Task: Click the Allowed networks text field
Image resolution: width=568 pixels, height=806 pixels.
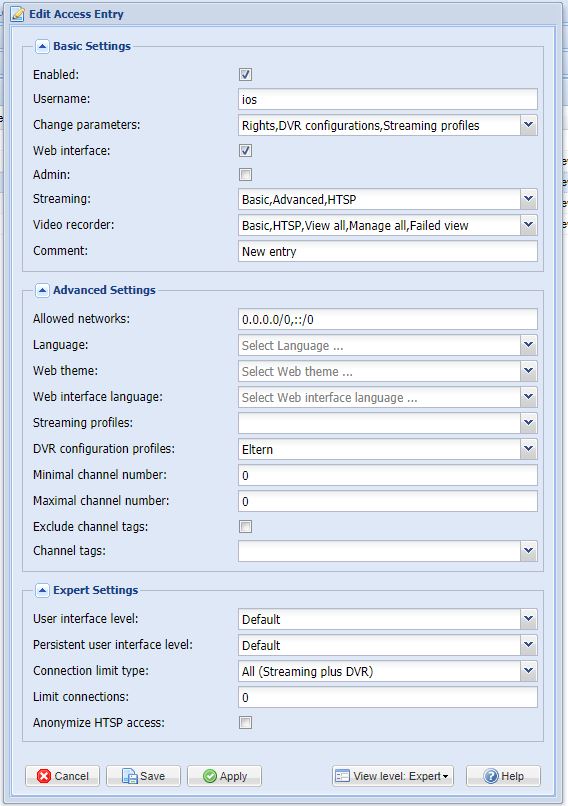Action: click(388, 319)
